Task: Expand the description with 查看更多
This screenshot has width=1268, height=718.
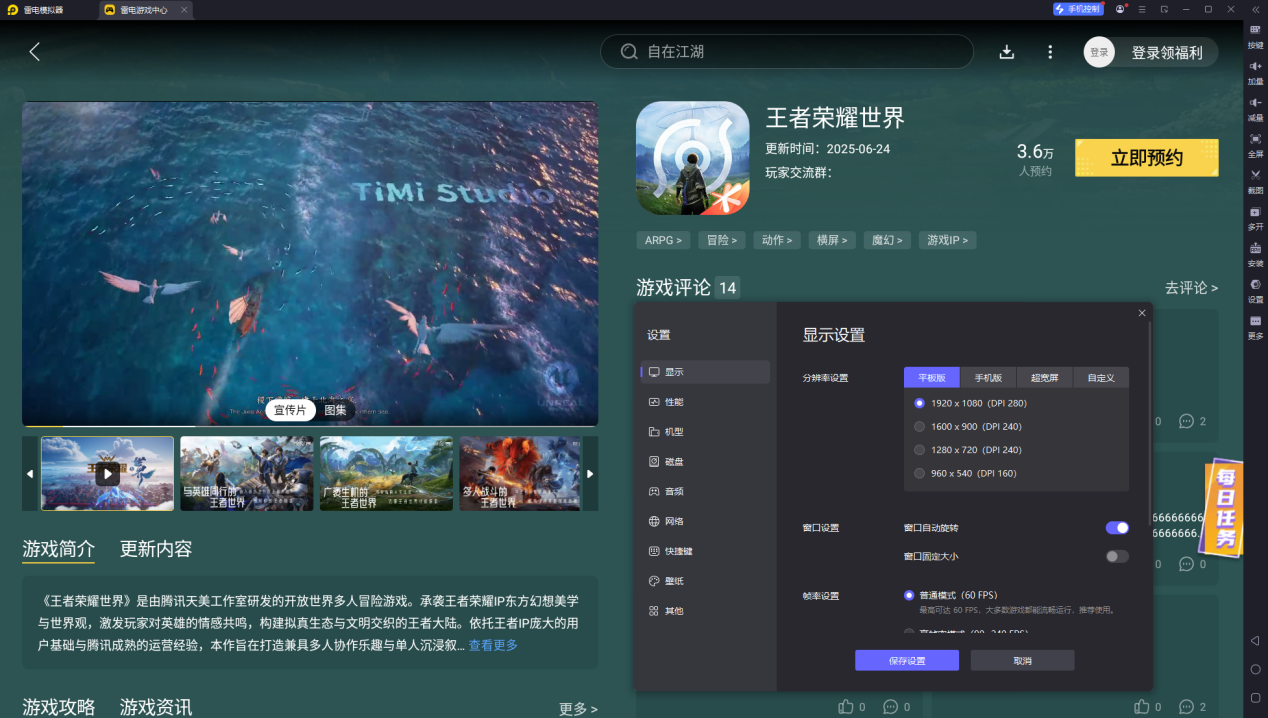Action: [493, 646]
